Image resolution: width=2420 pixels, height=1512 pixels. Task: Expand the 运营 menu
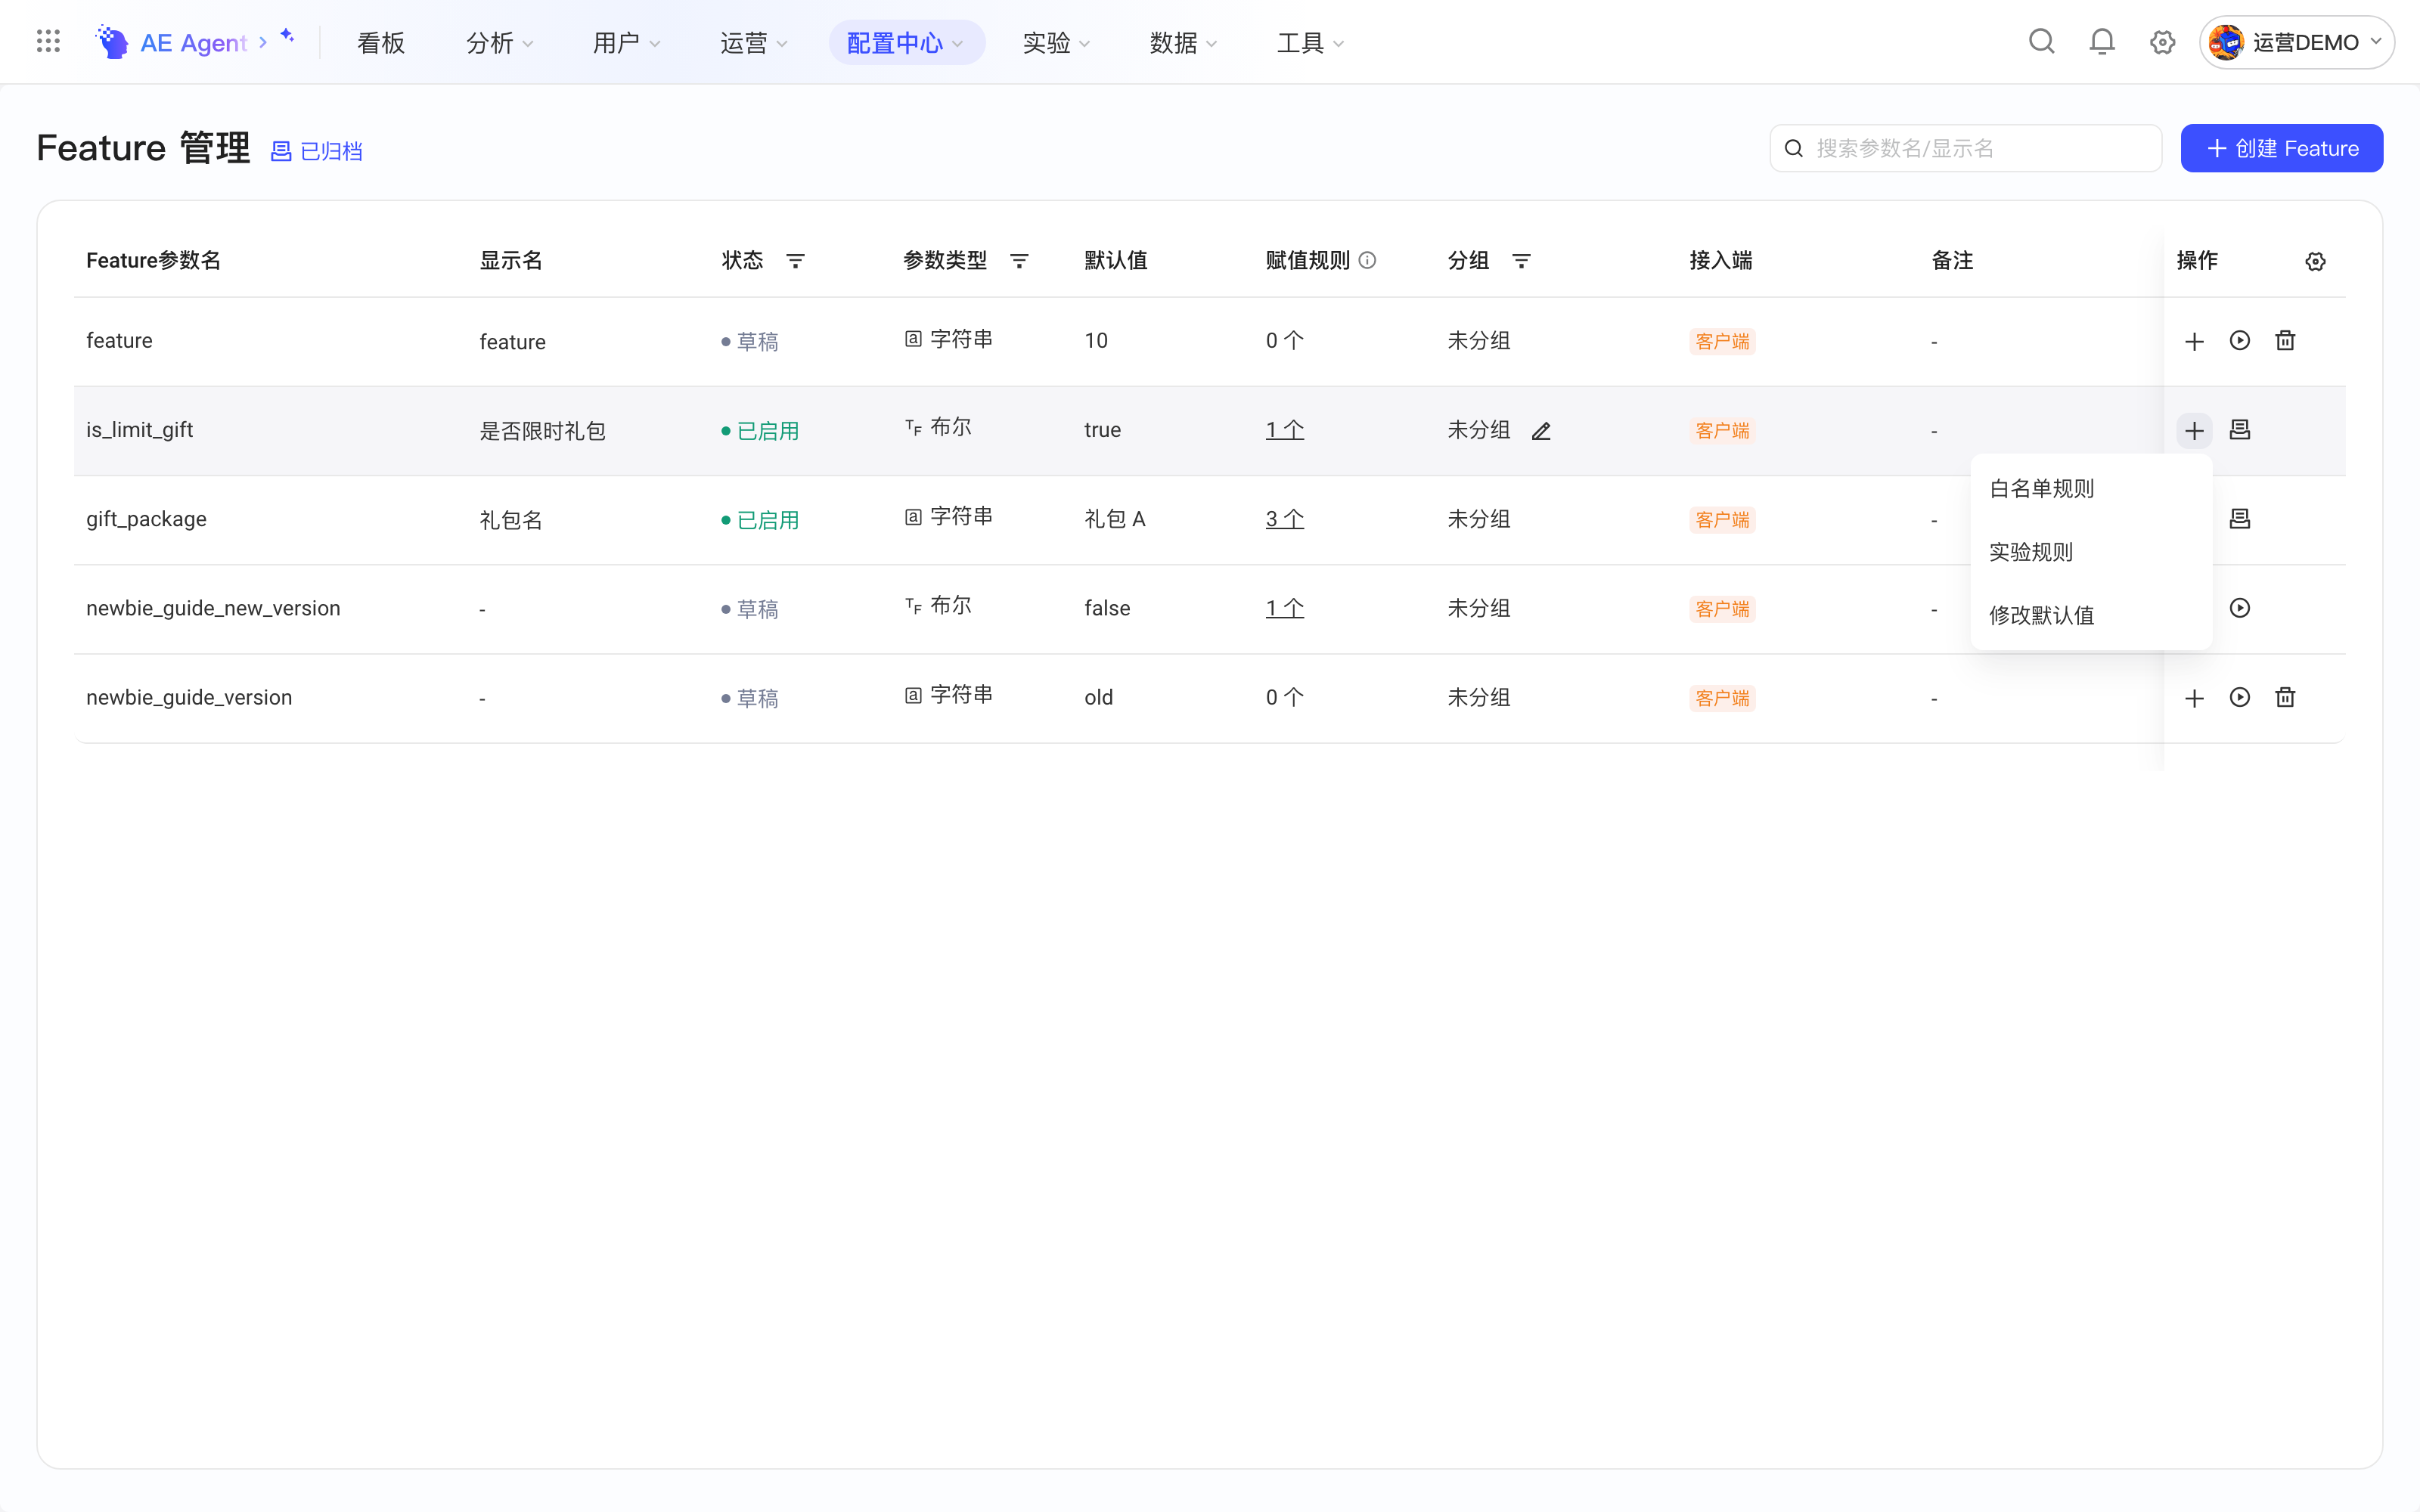[x=753, y=43]
